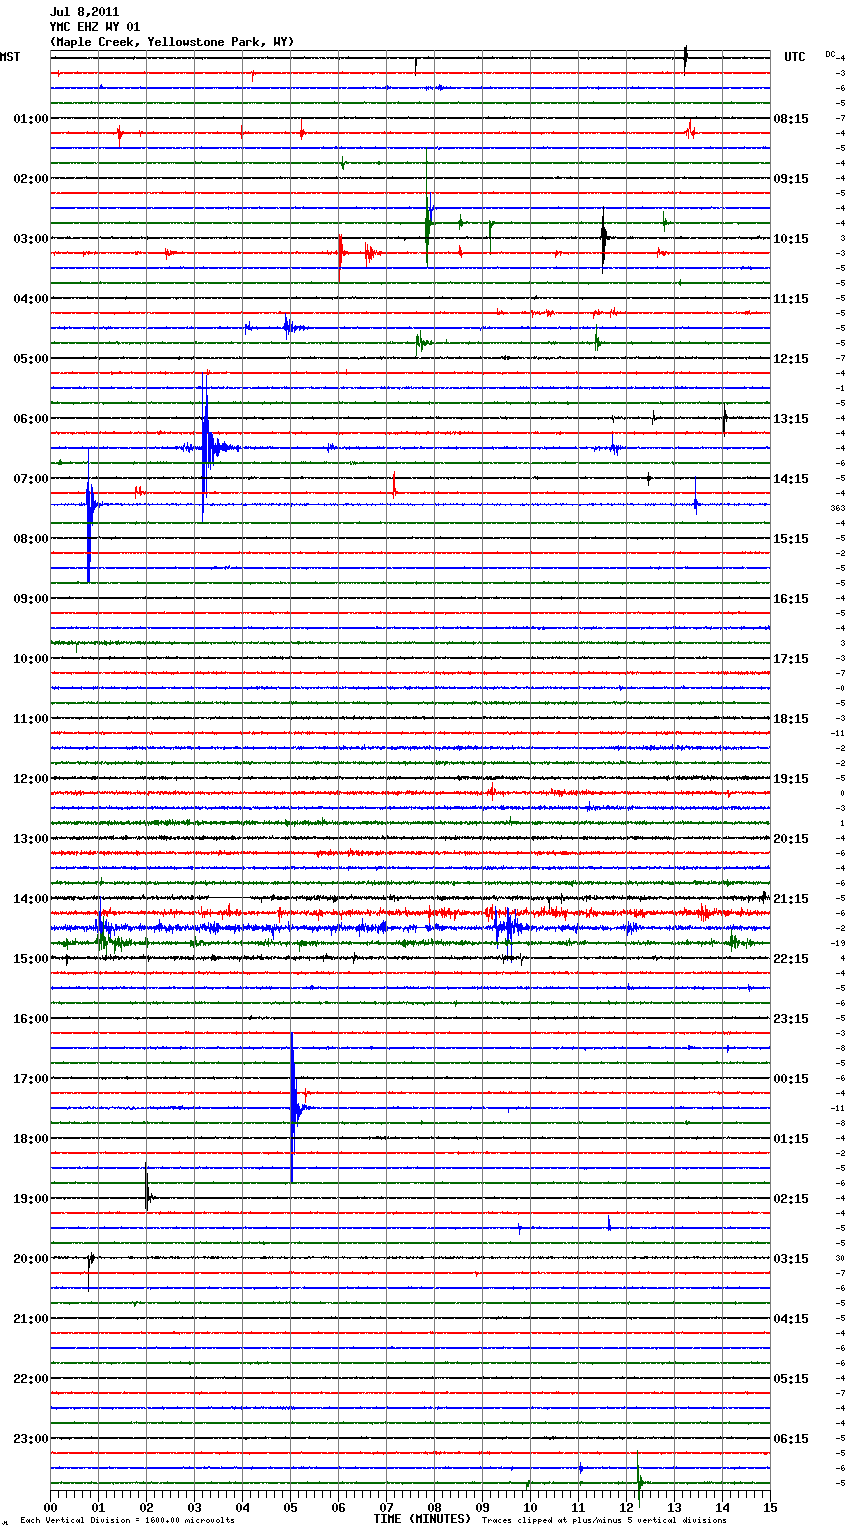The height and width of the screenshot is (1534, 850).
Task: Click the "00:15" UTC time label
Action: tap(791, 1079)
